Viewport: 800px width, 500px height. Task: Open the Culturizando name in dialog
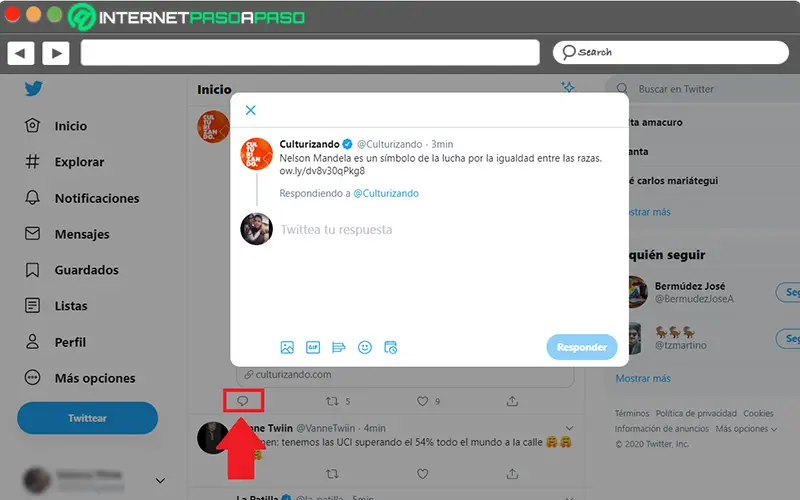click(309, 144)
